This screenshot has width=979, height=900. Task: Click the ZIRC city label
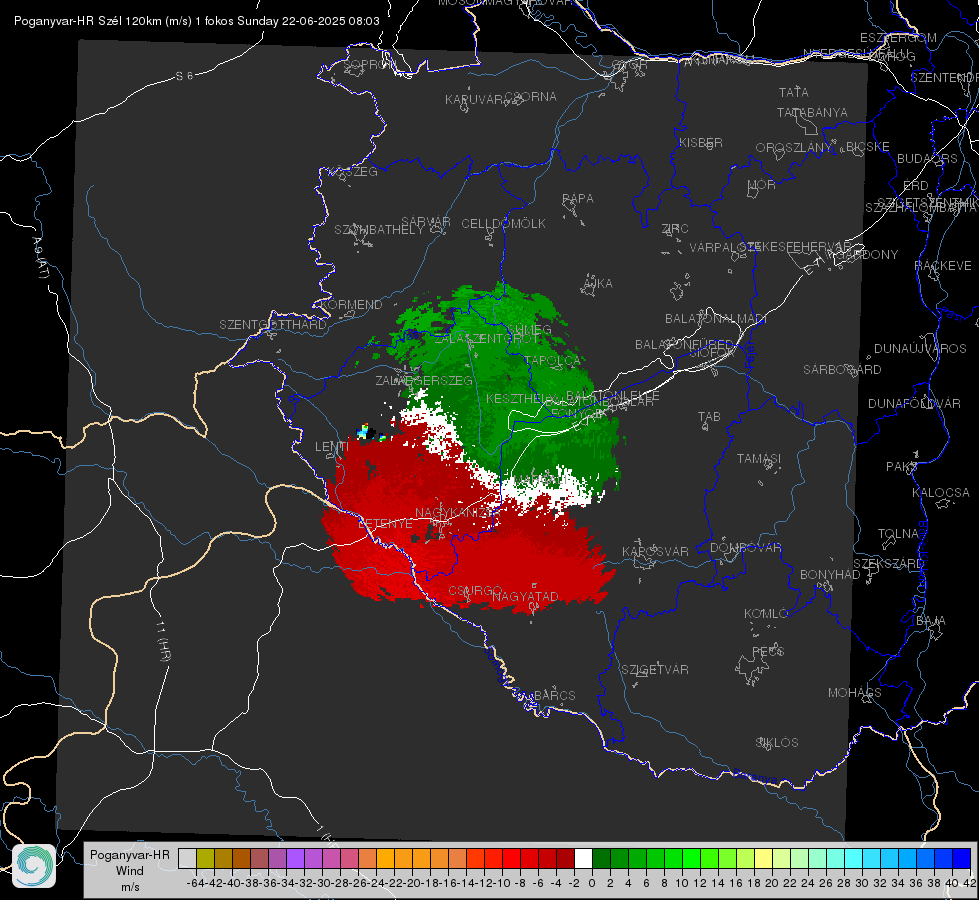[x=675, y=229]
